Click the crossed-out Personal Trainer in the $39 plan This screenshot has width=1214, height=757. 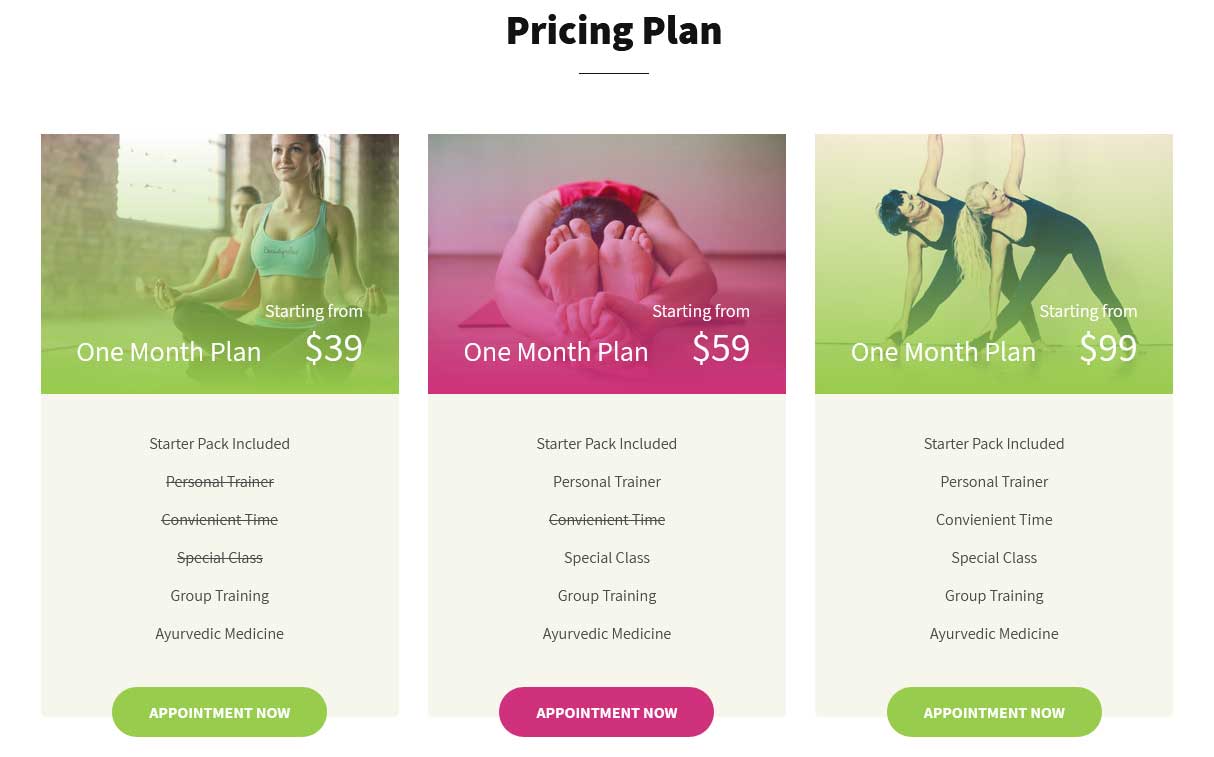tap(220, 482)
